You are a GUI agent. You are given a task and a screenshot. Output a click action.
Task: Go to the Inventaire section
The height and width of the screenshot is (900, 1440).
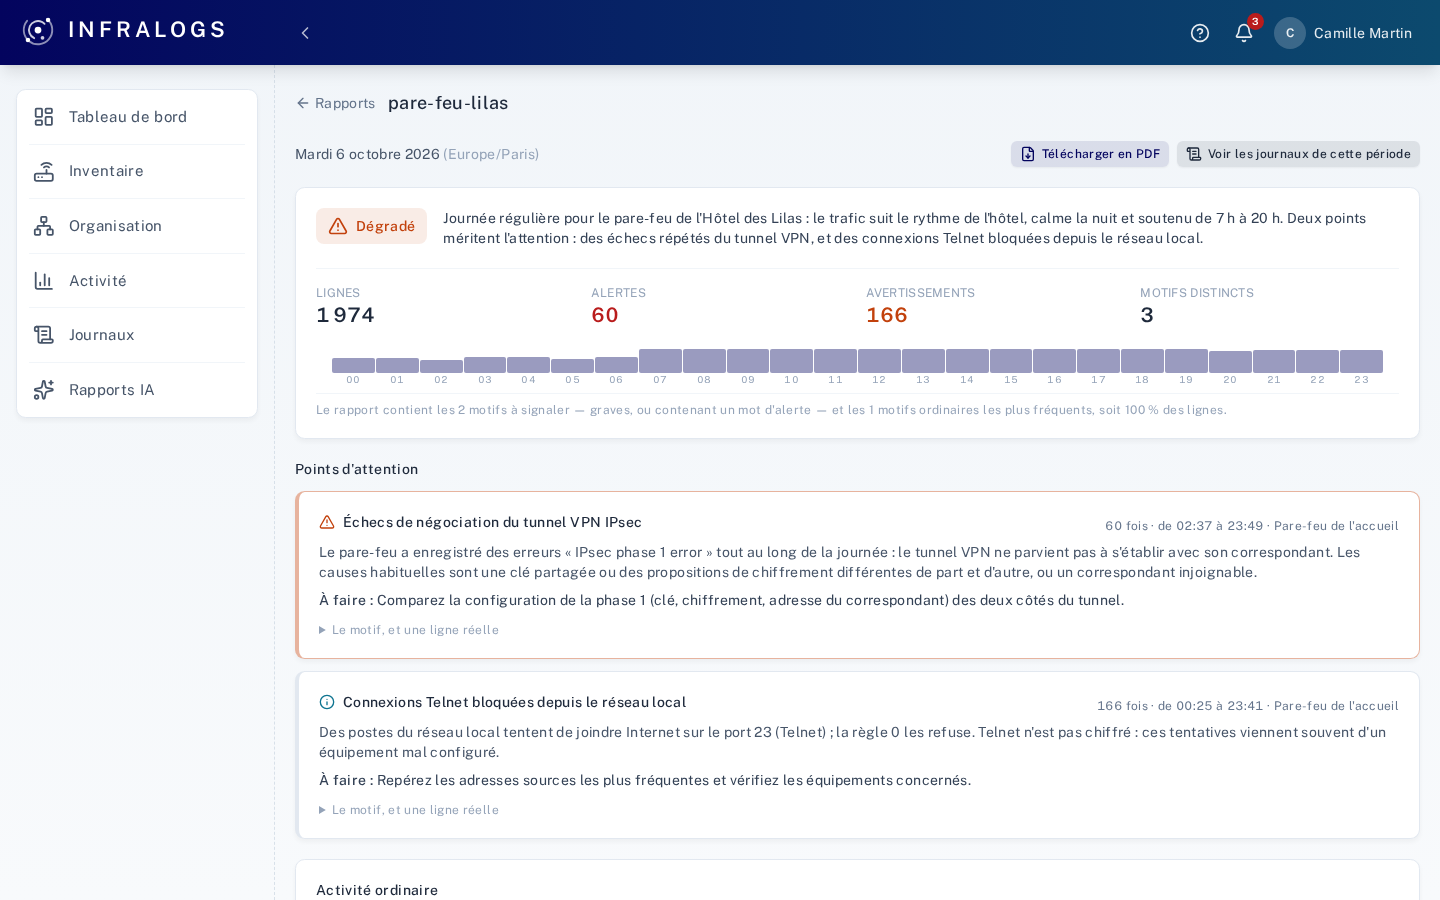tap(137, 172)
